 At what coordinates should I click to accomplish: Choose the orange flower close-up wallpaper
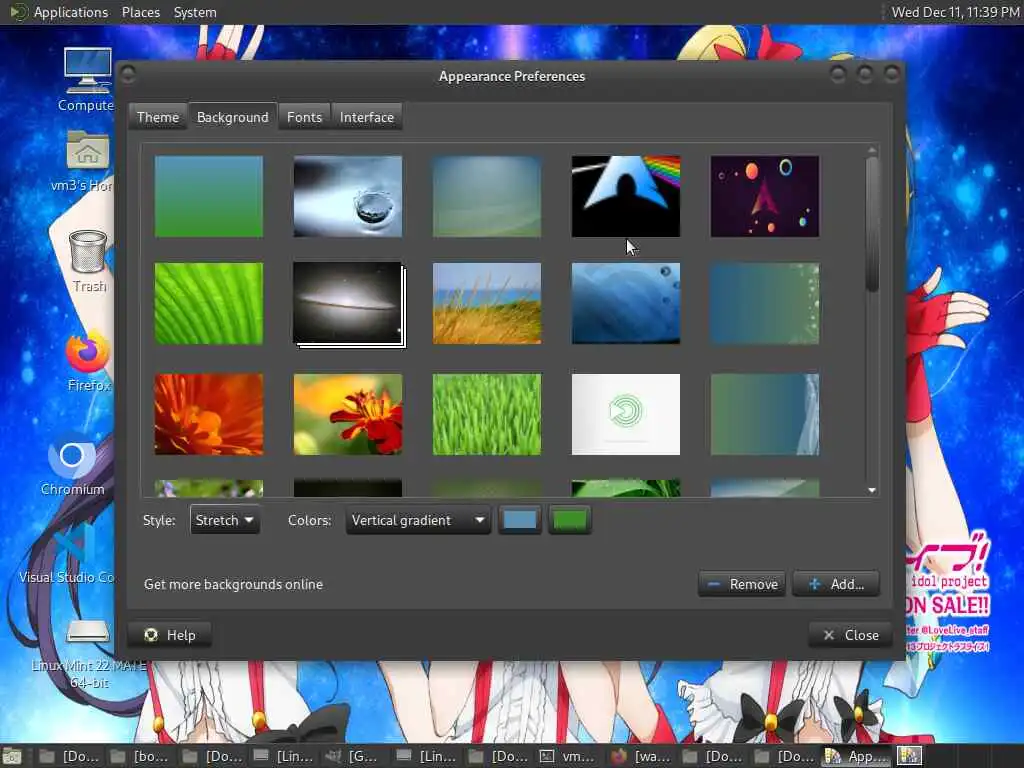pos(209,414)
